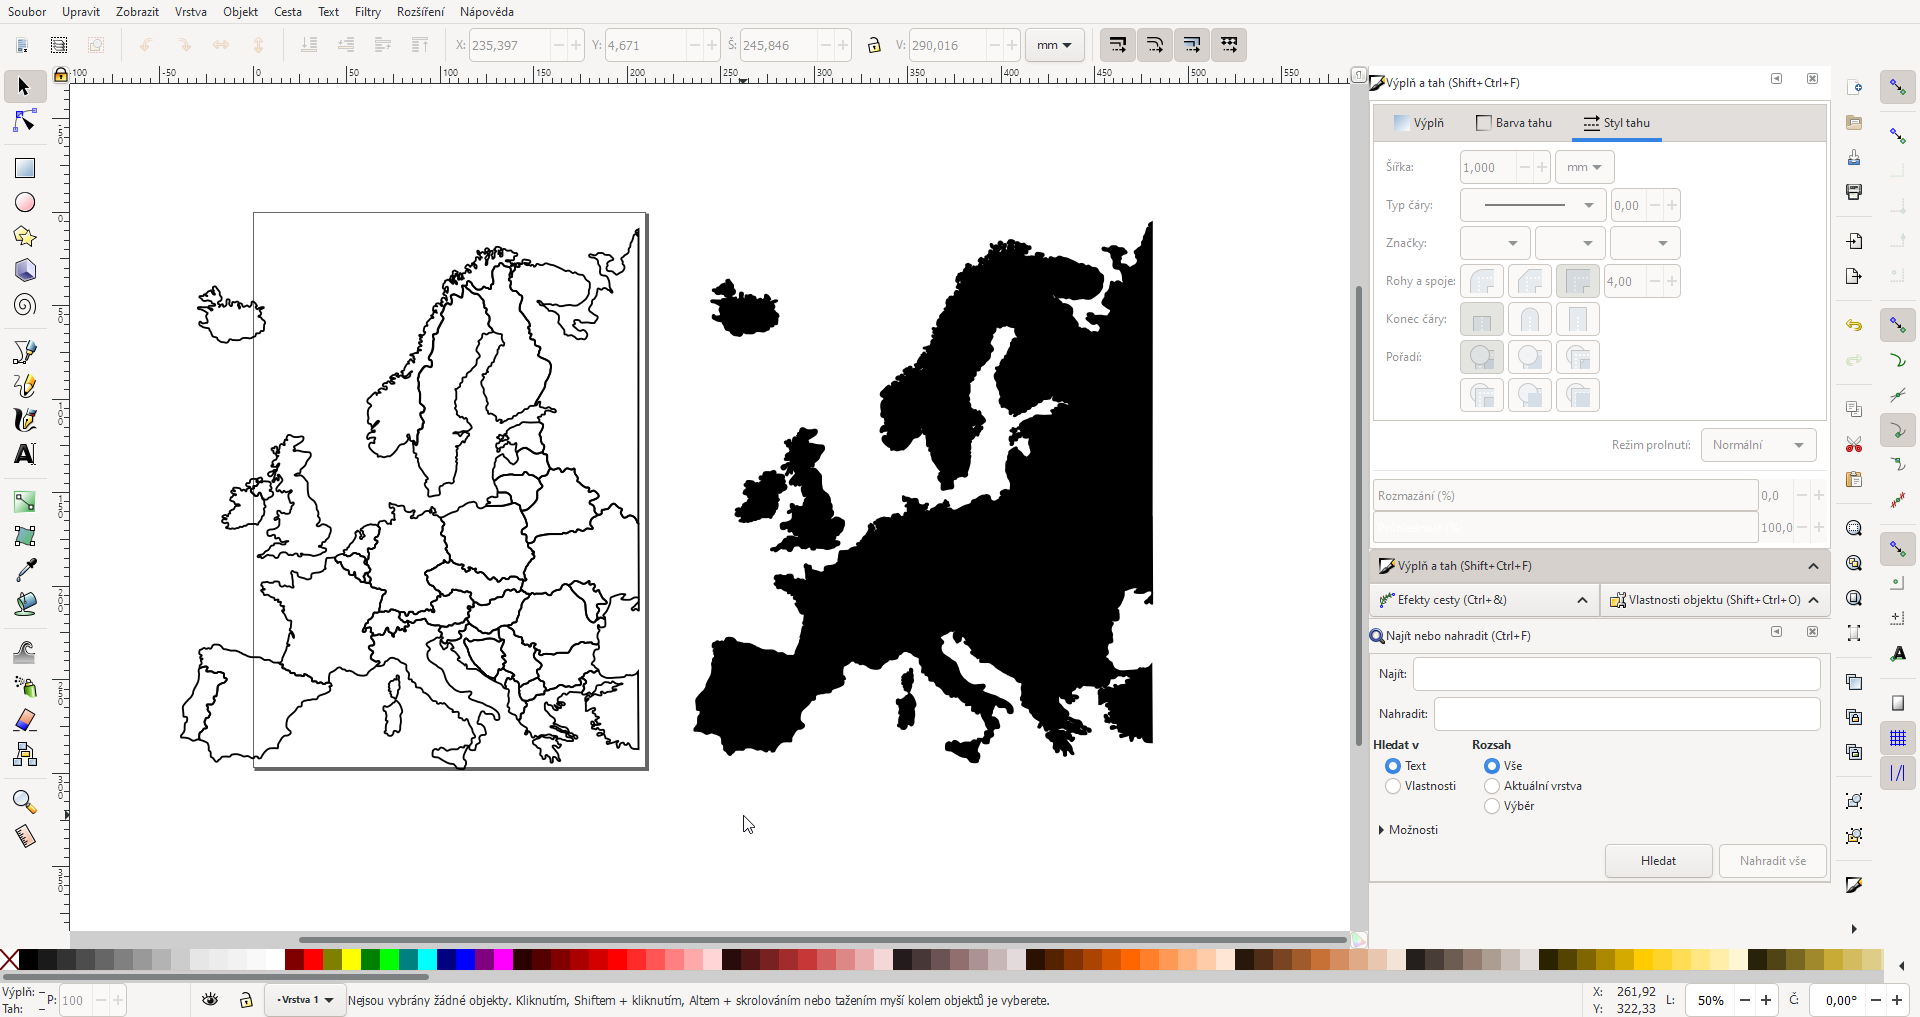
Task: Select the Výběr scope radio button
Action: pos(1492,806)
